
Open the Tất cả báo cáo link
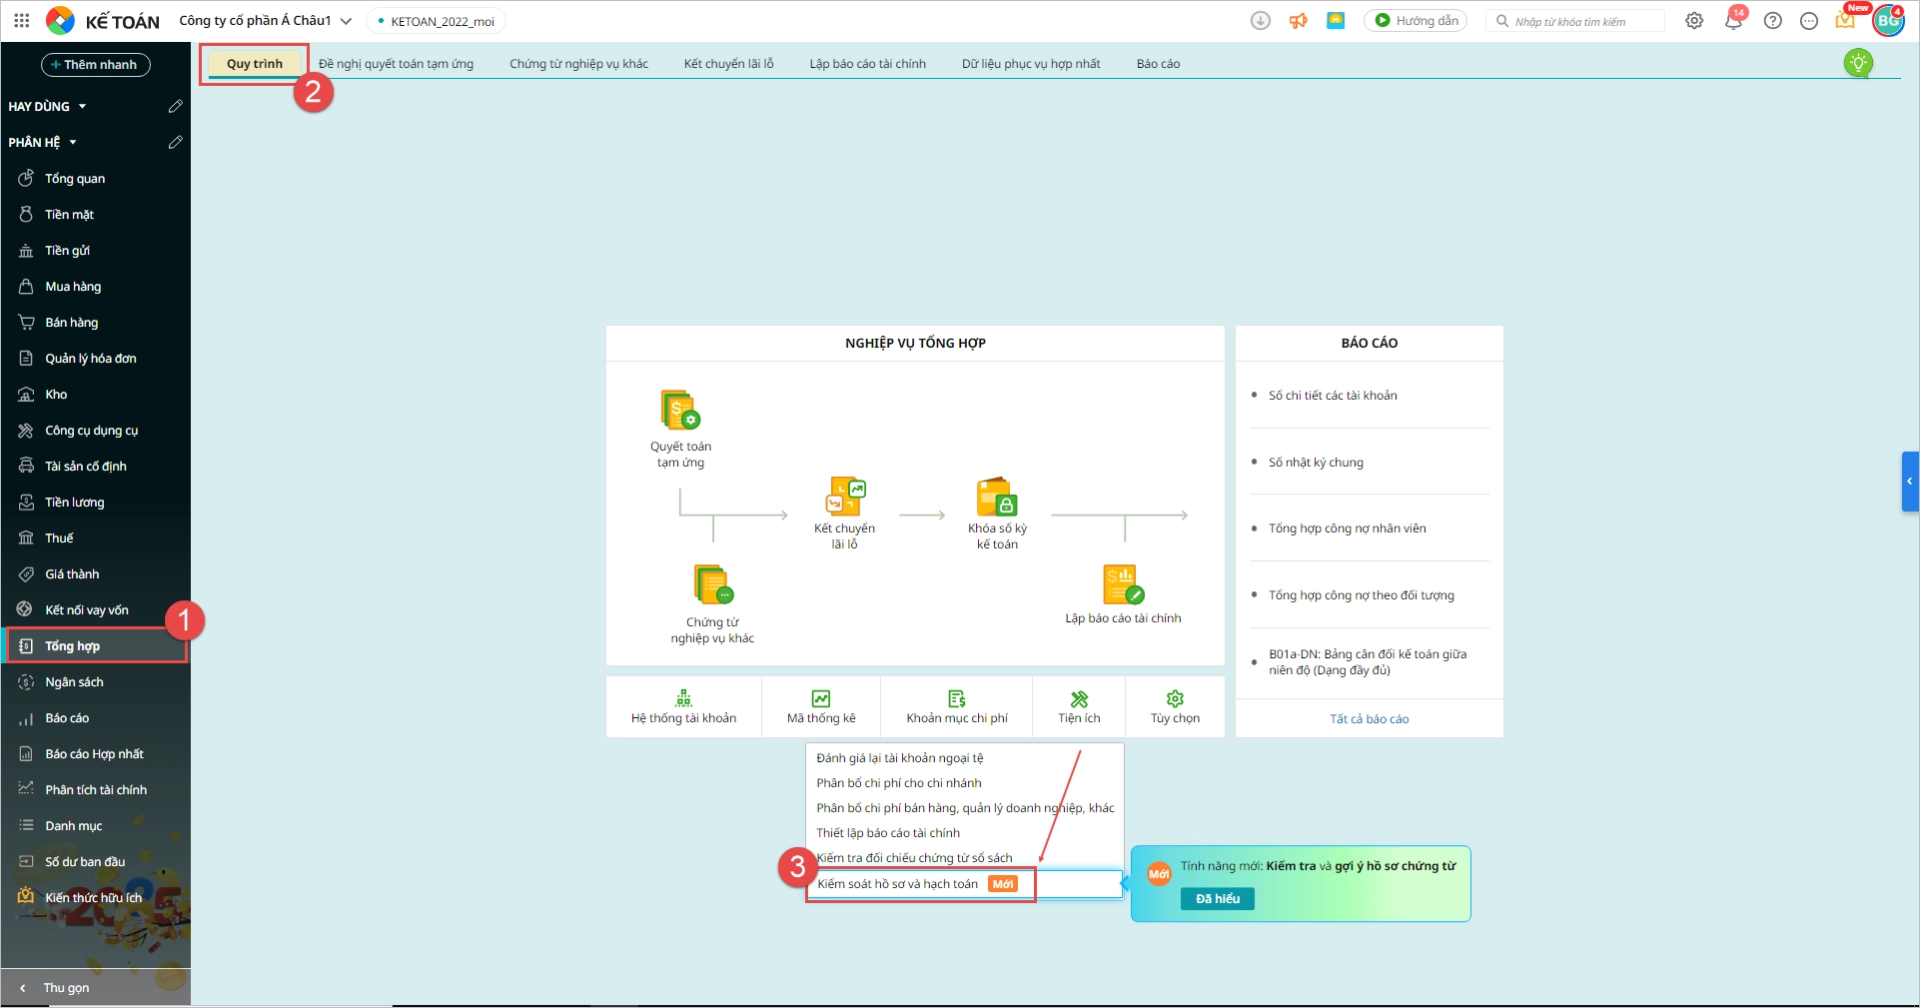point(1369,719)
